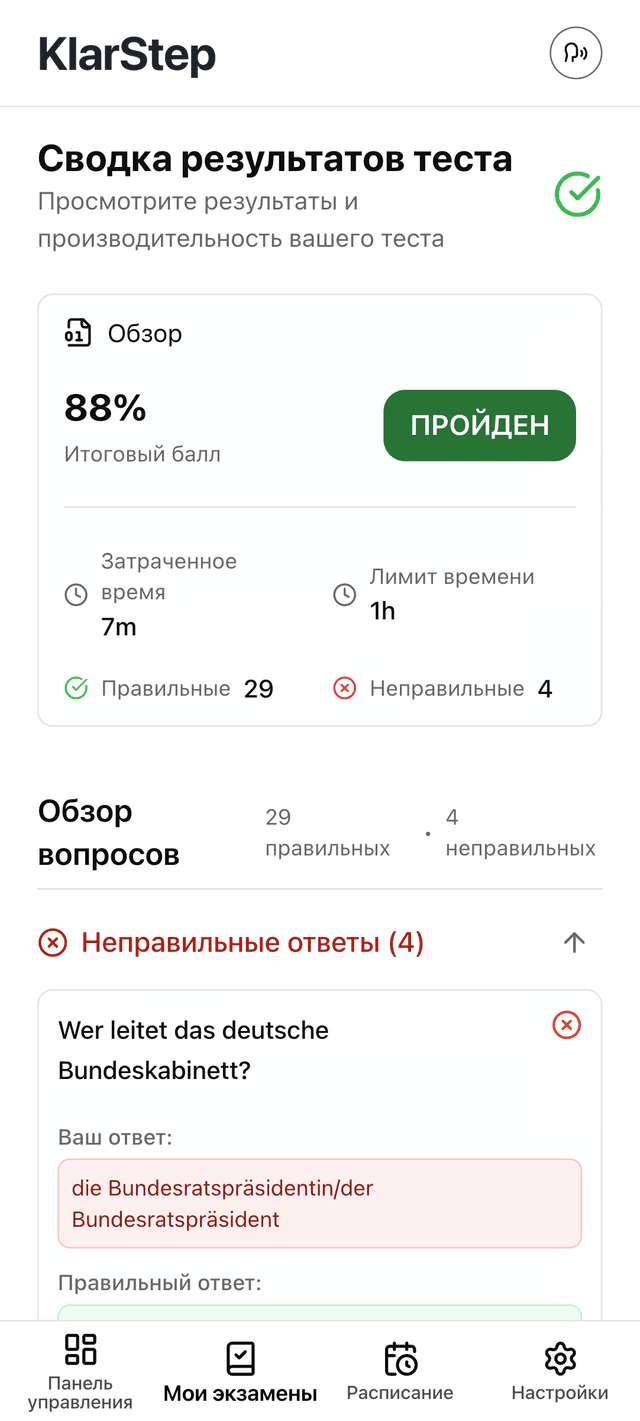
Task: Select the clock icon beside Затраченное время
Action: [x=77, y=593]
